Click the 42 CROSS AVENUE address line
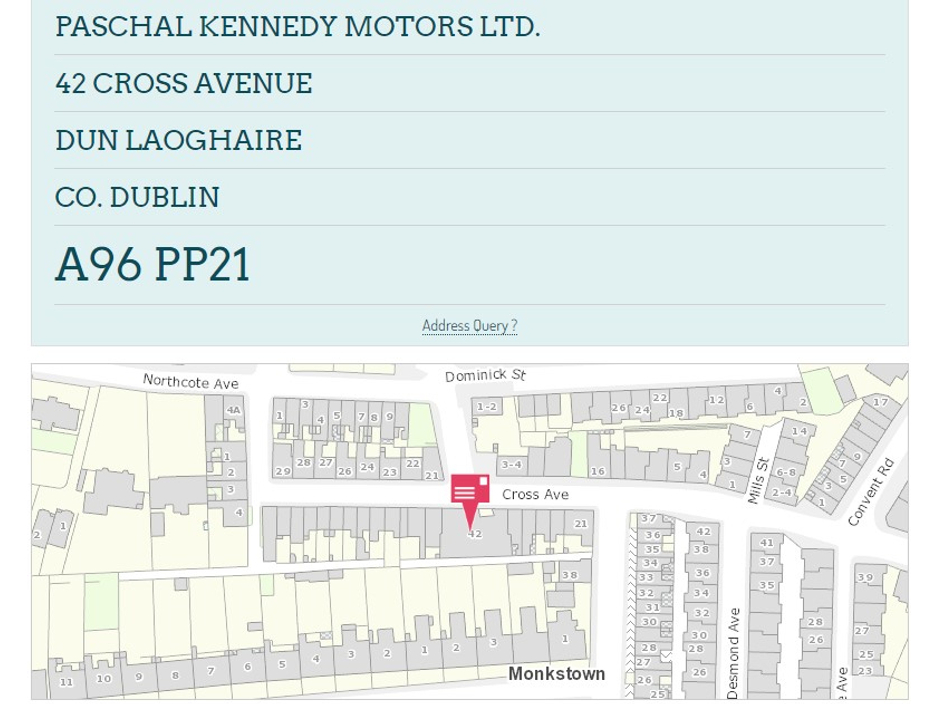Image resolution: width=938 pixels, height=704 pixels. [x=185, y=84]
